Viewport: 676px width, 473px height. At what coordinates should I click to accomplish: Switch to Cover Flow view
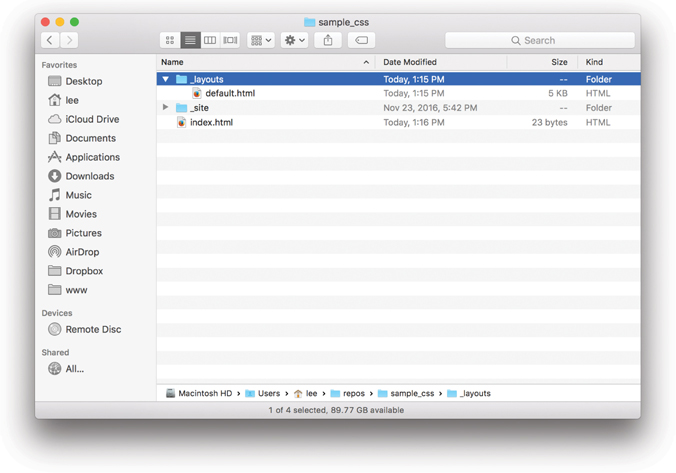click(x=230, y=40)
